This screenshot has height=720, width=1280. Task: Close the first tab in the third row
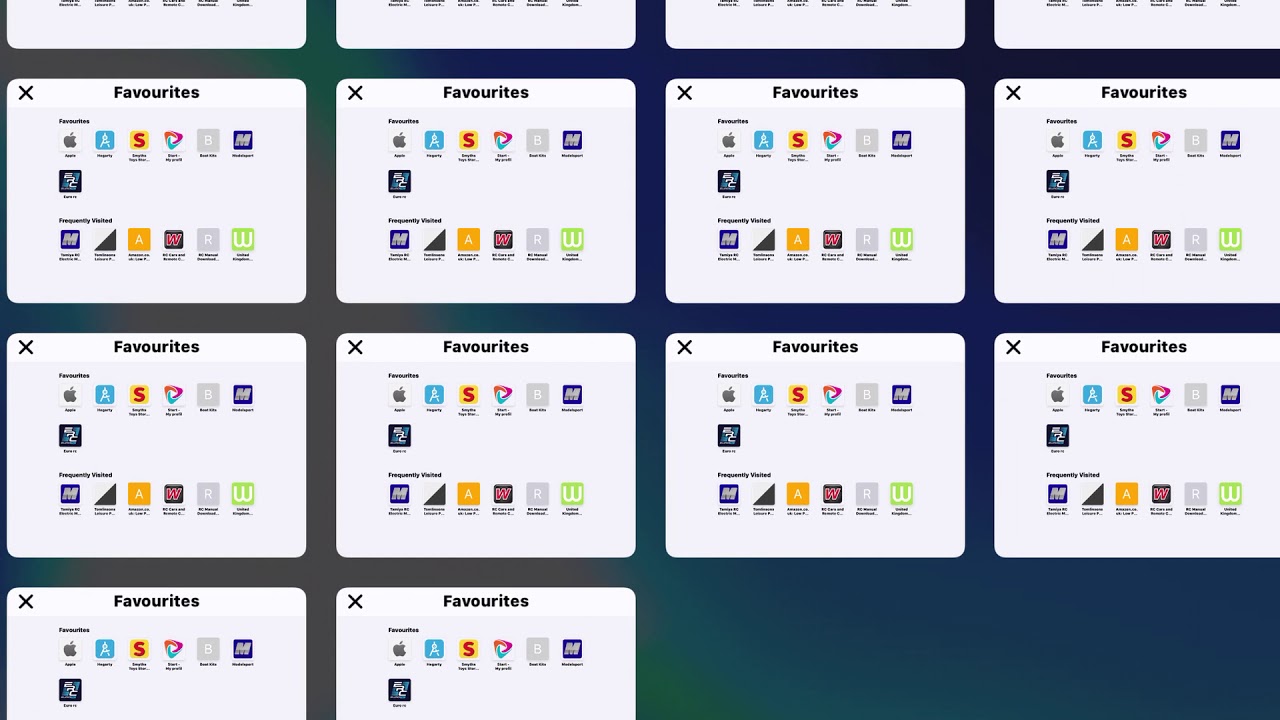point(26,347)
